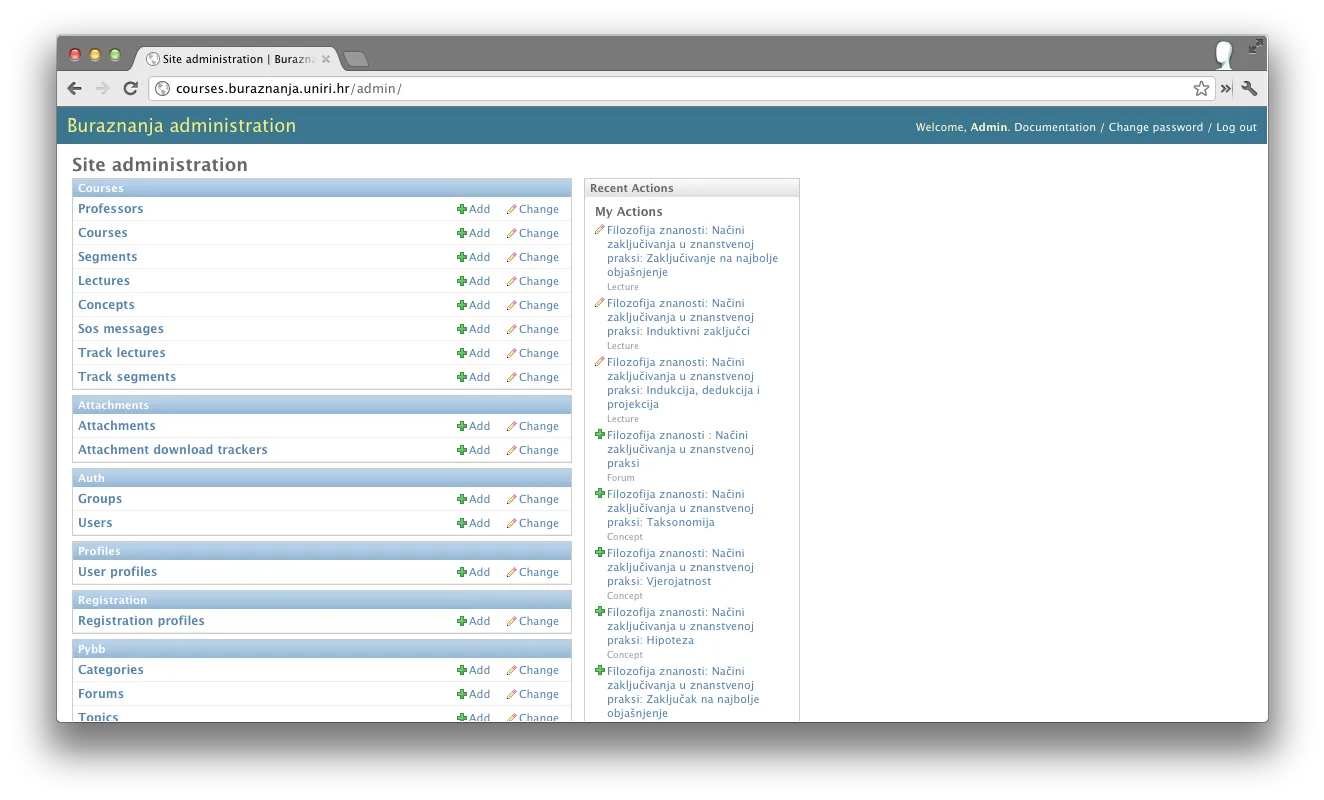
Task: Toggle fullscreen with the window expand arrows
Action: pyautogui.click(x=1255, y=46)
